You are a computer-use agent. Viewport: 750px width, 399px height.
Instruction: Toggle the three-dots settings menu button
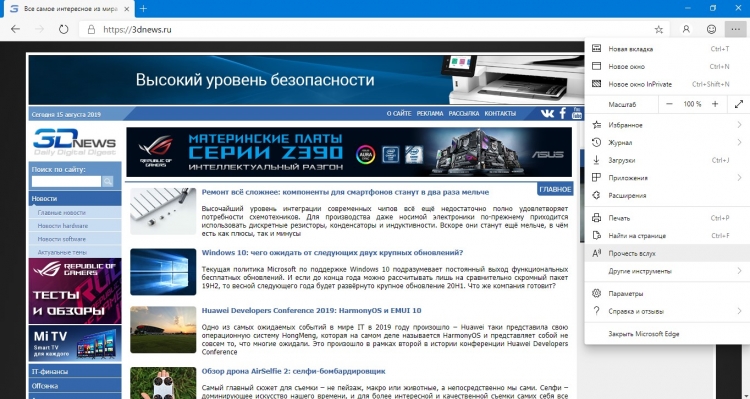coord(735,30)
